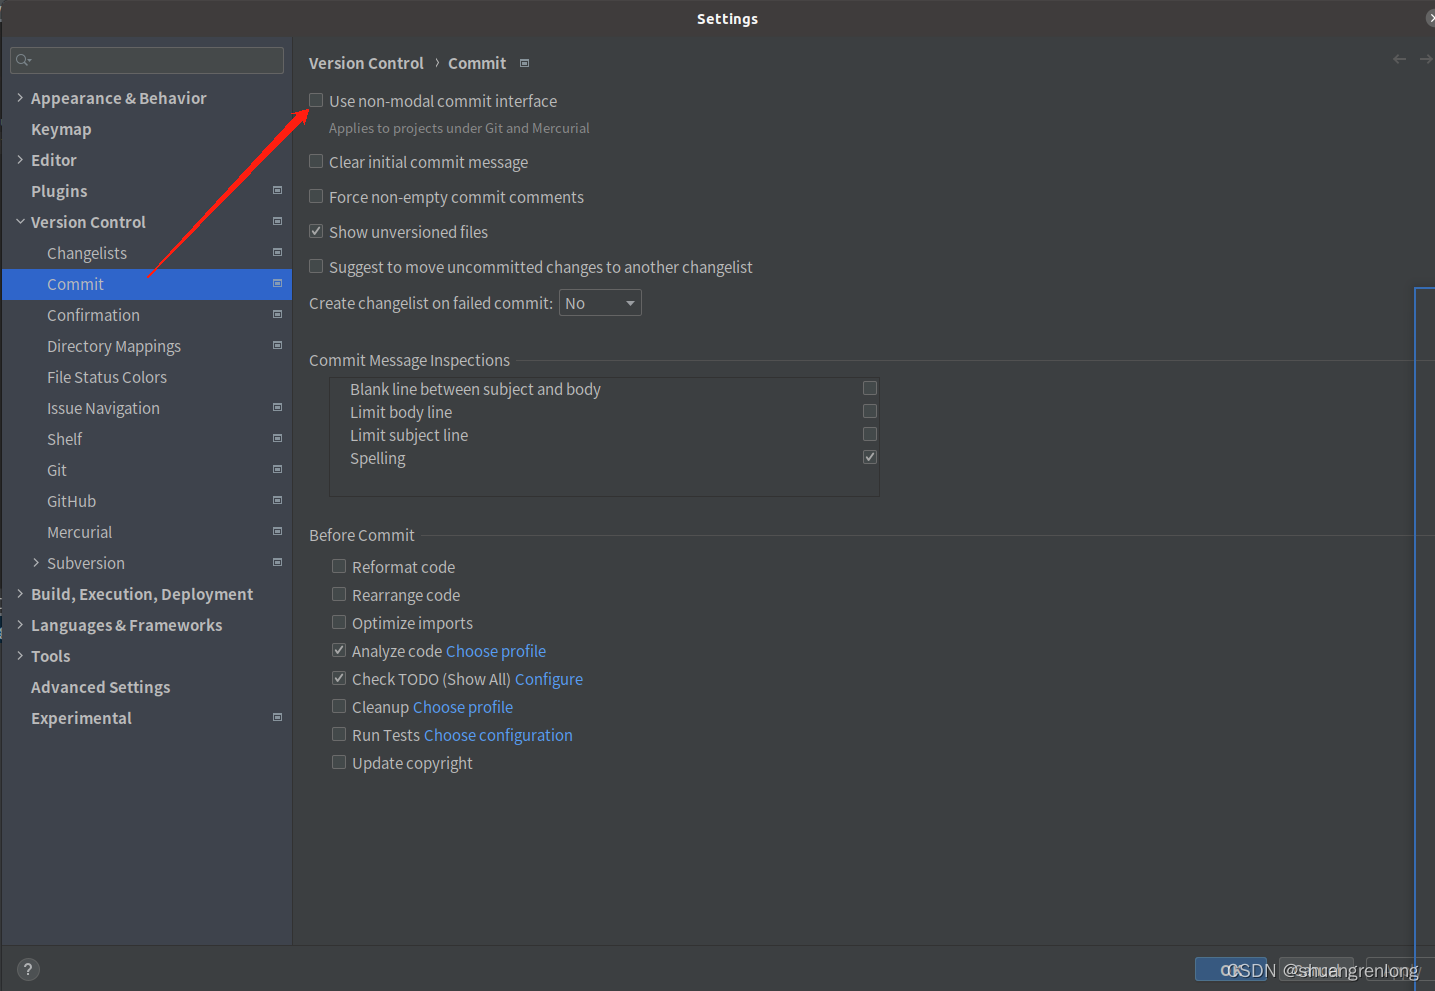Expand the Appearance & Behavior section
The width and height of the screenshot is (1435, 991).
pos(19,97)
